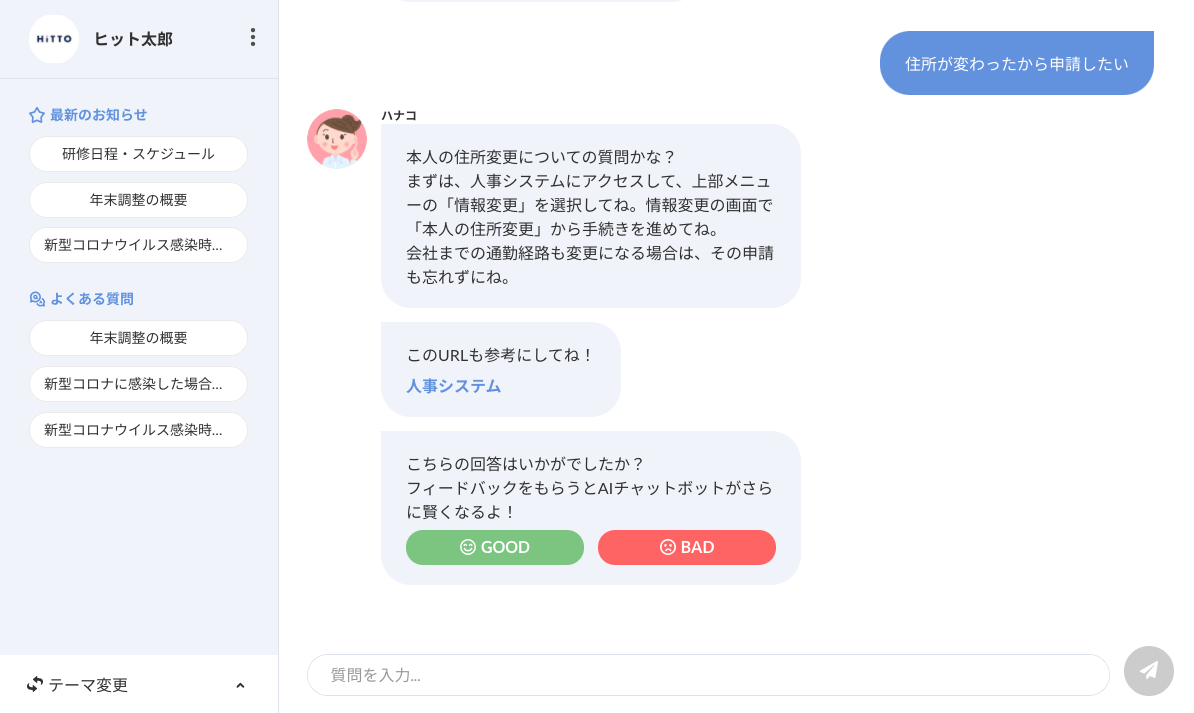1194x713 pixels.
Task: Select 年末調整の概要 under 最新のお知らせ
Action: point(138,200)
